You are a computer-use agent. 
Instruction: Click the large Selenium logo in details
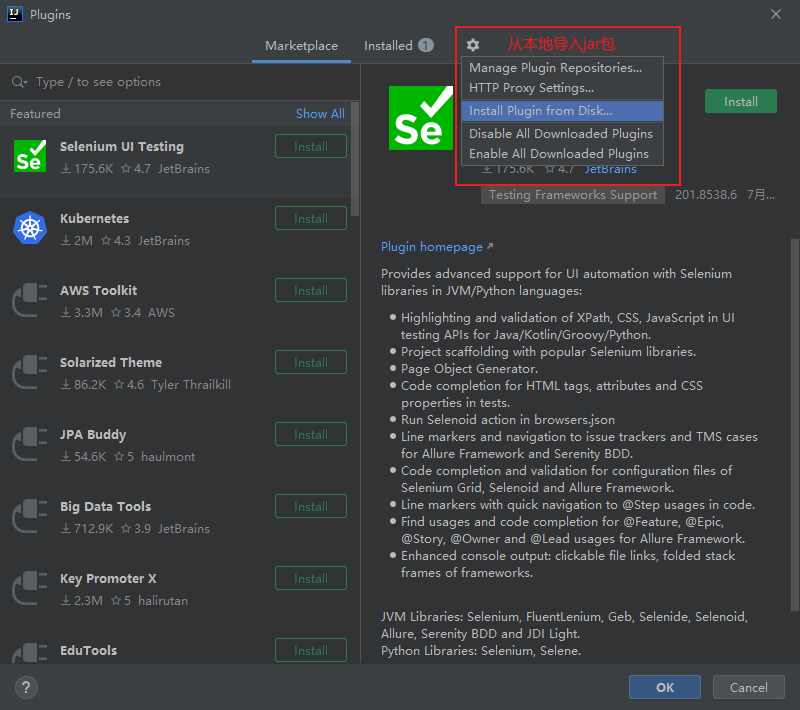[421, 118]
